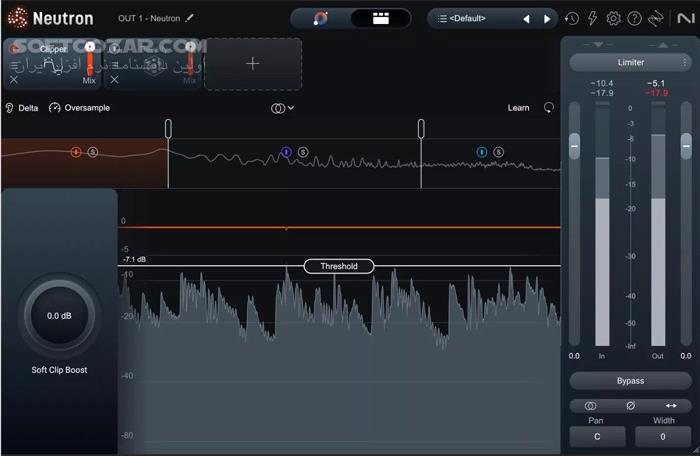Remove the Clipper module with X

click(14, 80)
